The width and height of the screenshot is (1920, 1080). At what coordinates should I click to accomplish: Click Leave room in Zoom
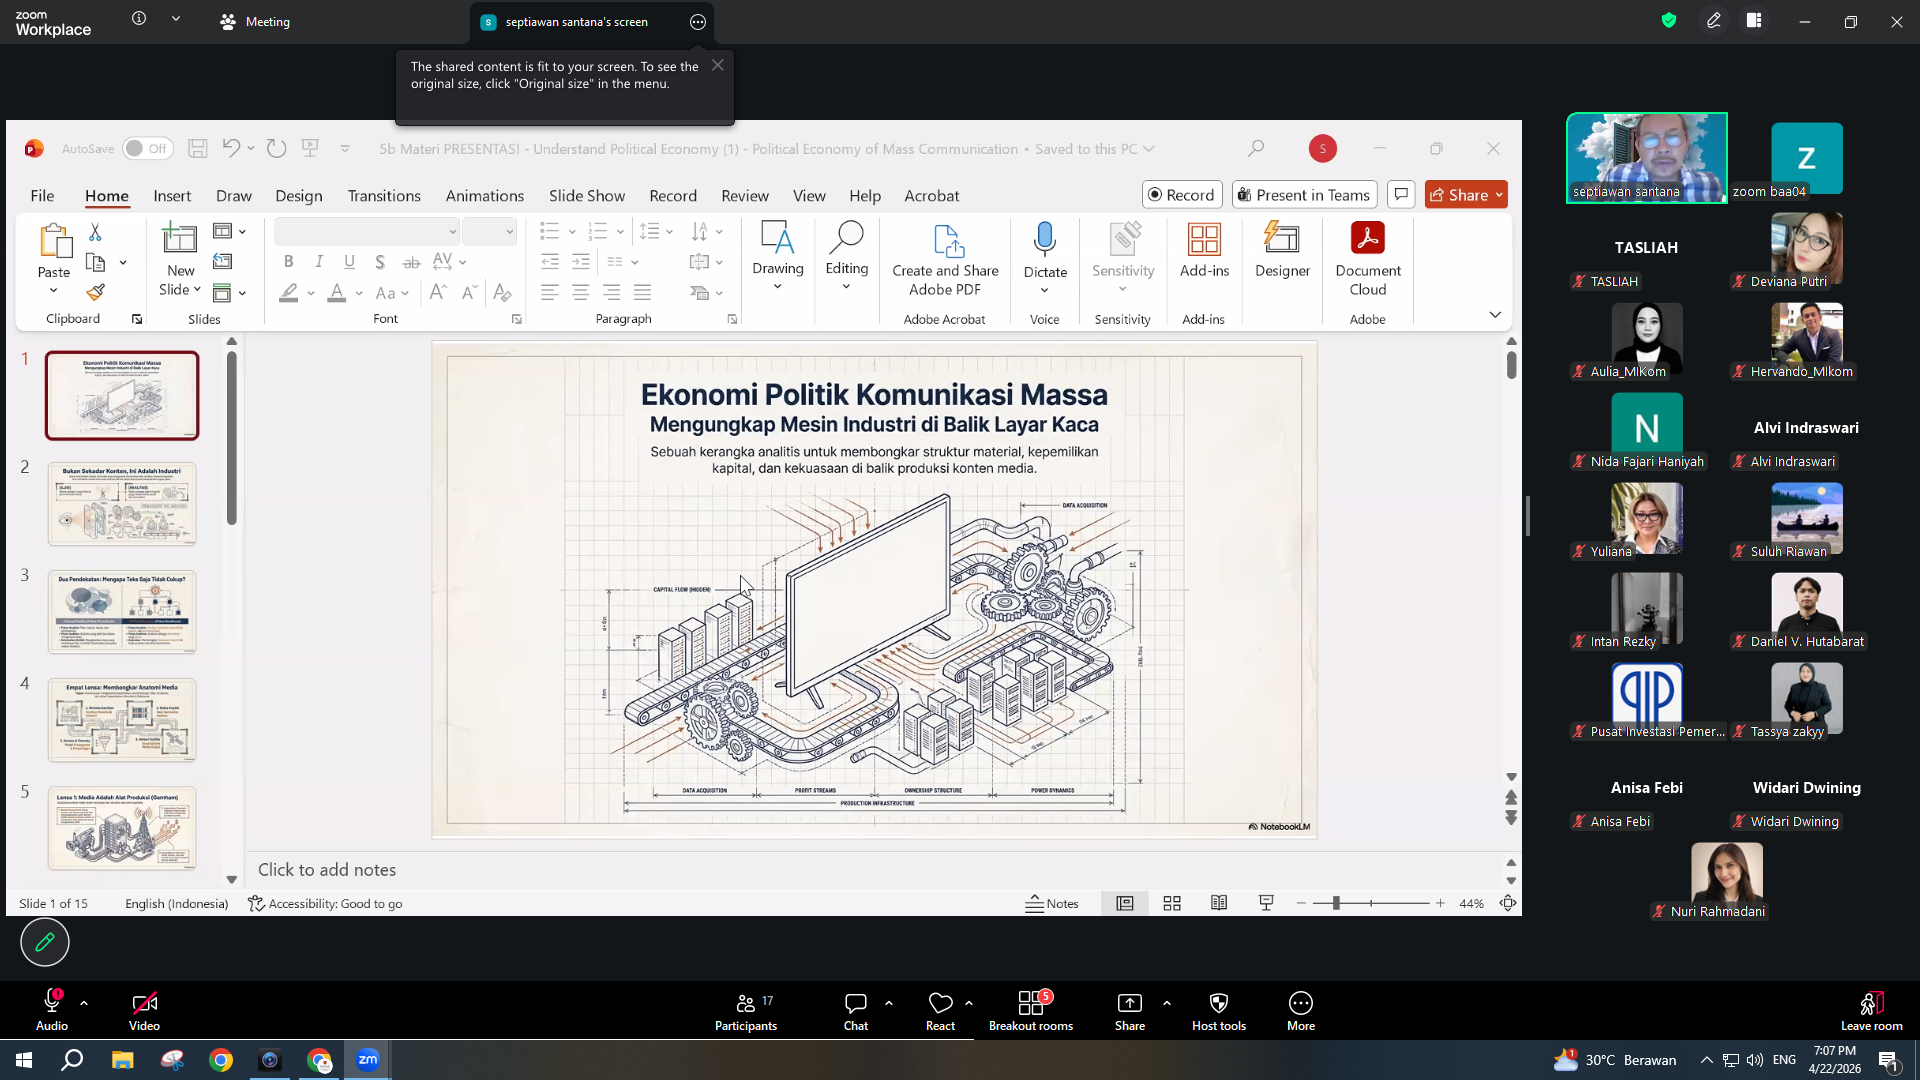1871,1010
